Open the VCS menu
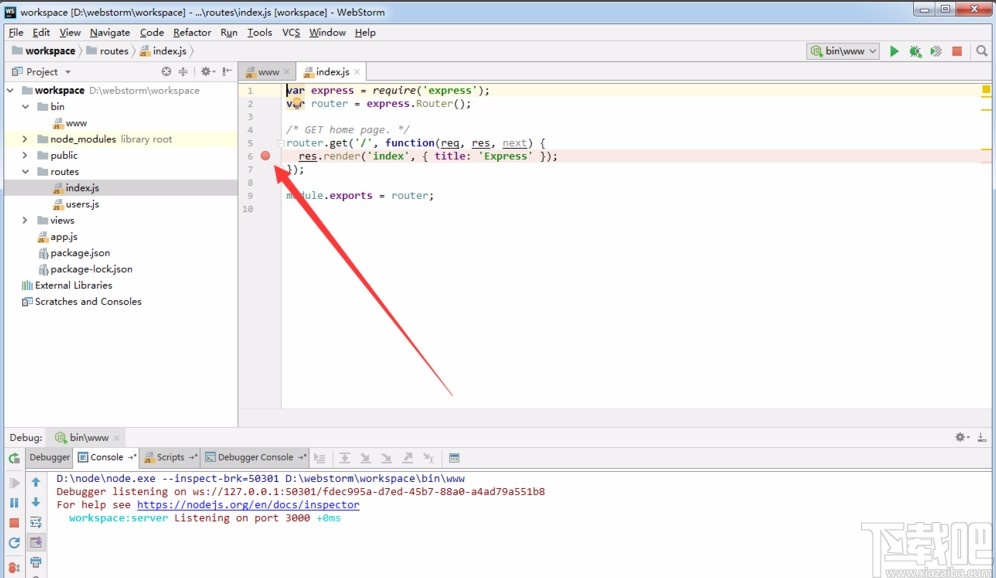This screenshot has width=996, height=578. [291, 32]
